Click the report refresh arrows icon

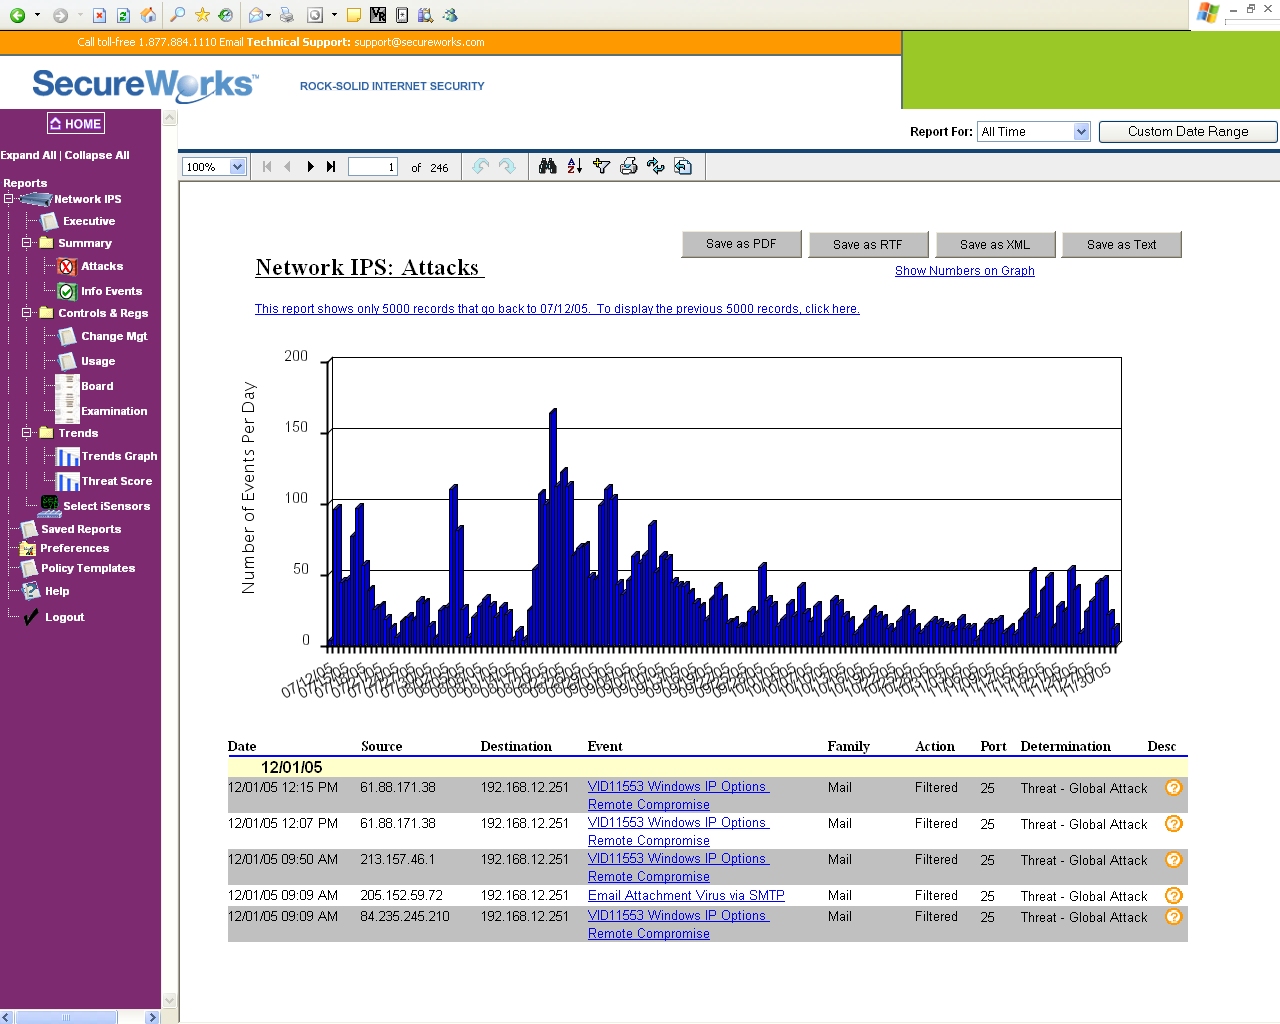click(655, 166)
